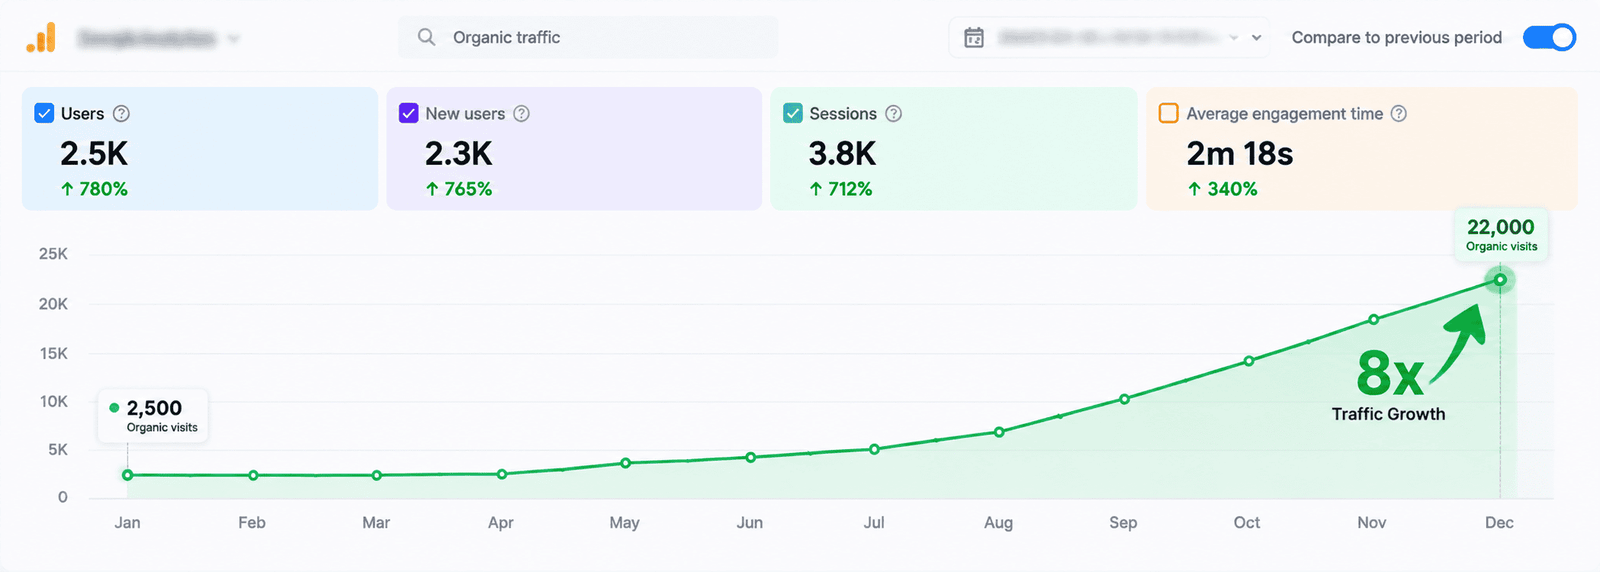Click the 22,000 Organic visits tooltip

[x=1501, y=235]
